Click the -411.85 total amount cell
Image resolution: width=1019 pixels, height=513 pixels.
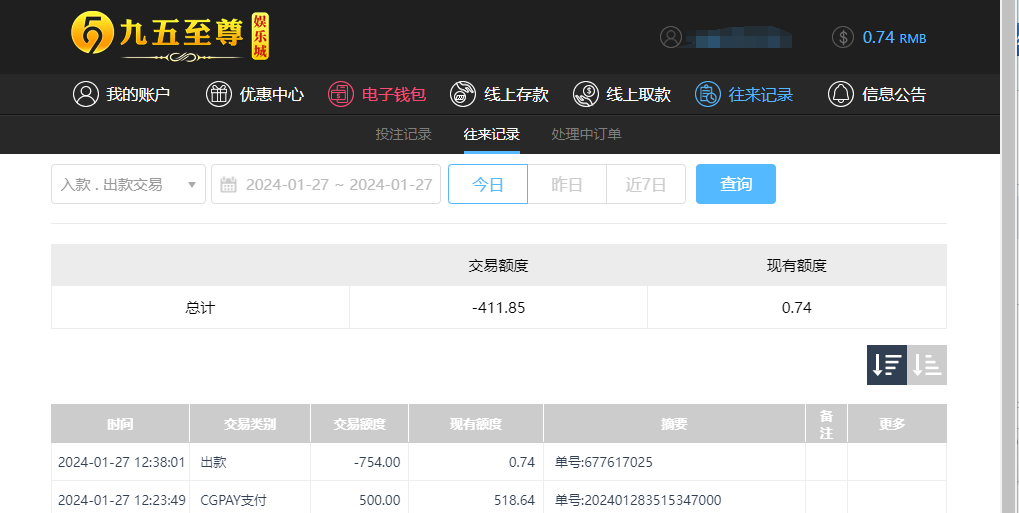(498, 308)
